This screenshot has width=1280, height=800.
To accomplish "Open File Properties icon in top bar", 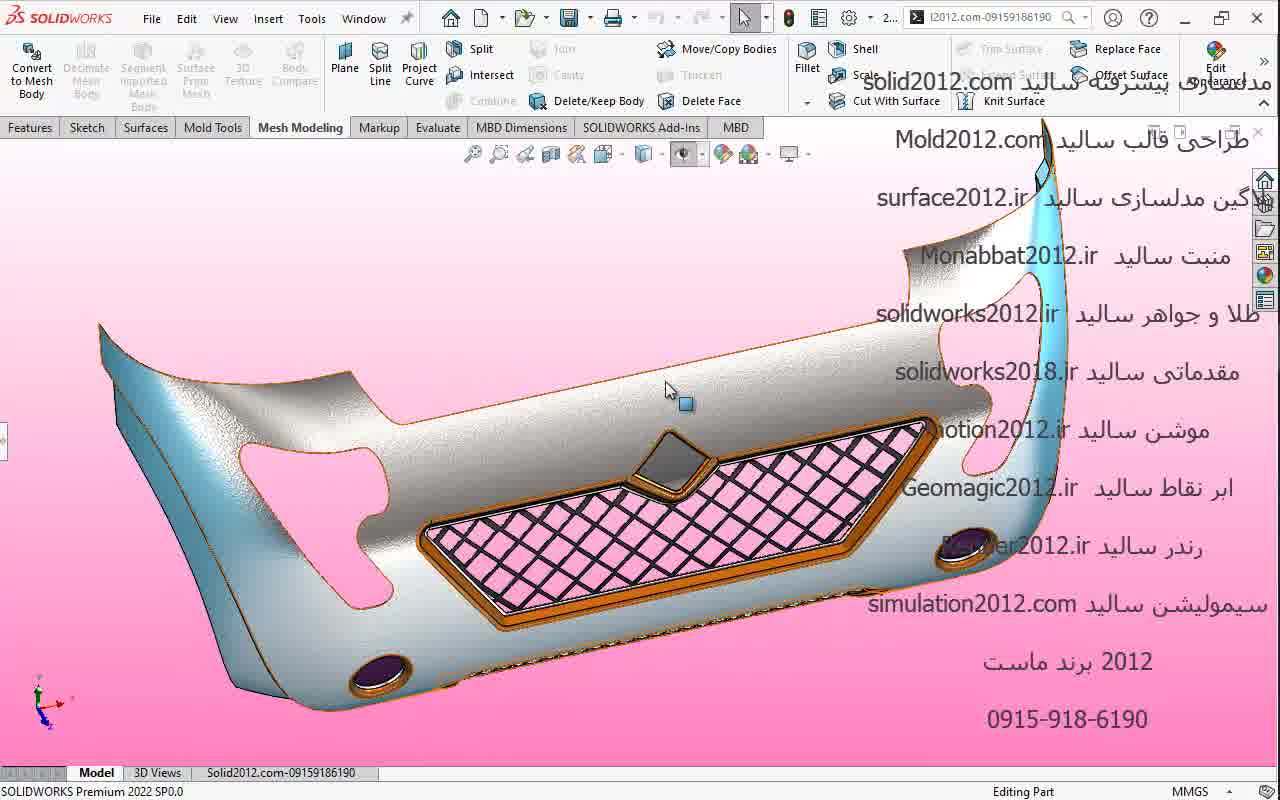I will pos(818,18).
